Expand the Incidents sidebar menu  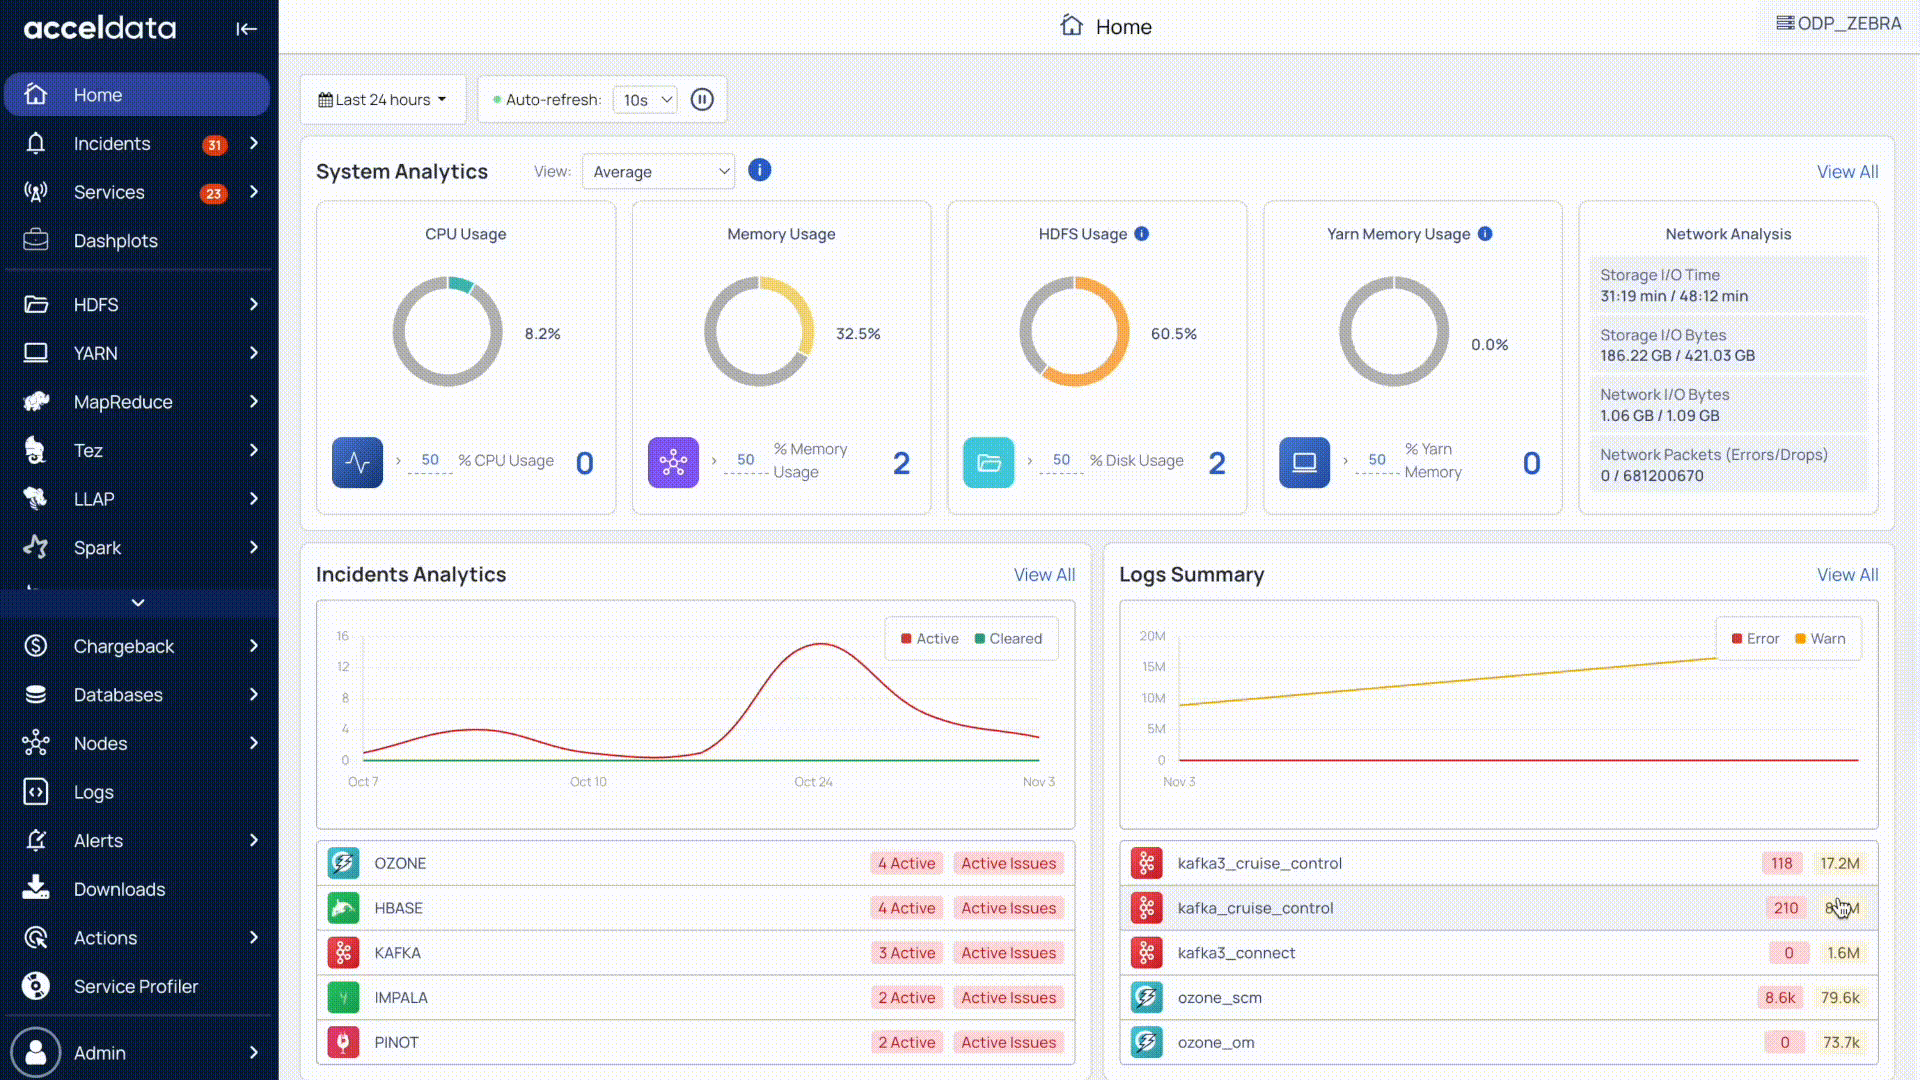pos(254,144)
